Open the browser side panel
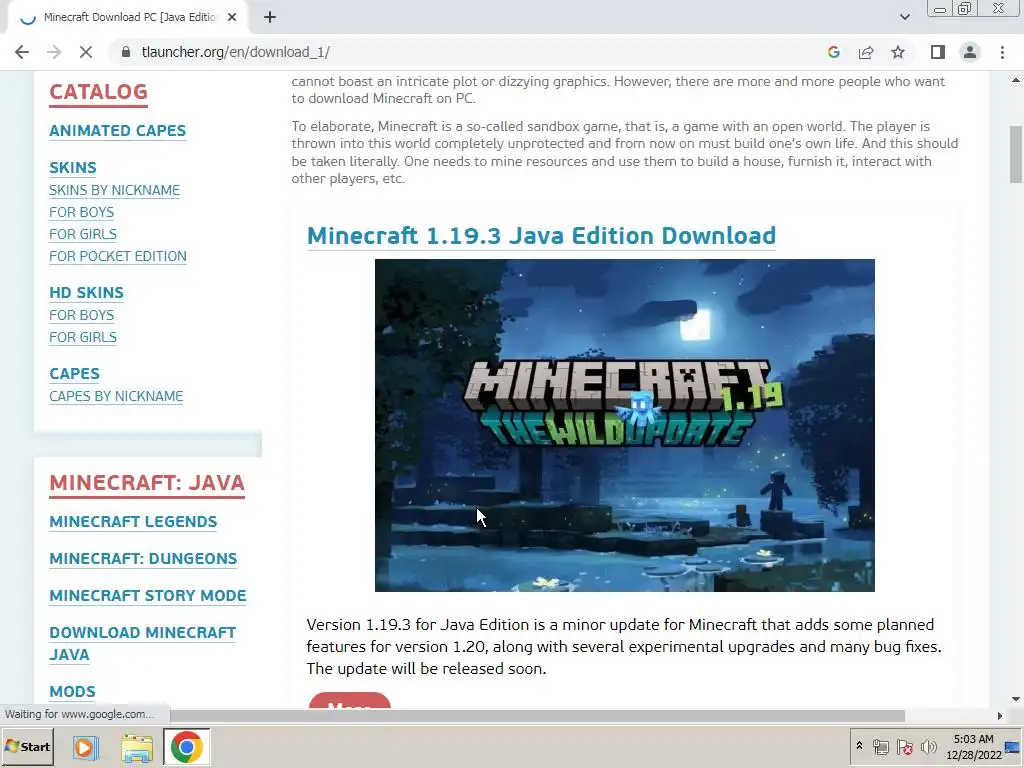 click(x=938, y=52)
